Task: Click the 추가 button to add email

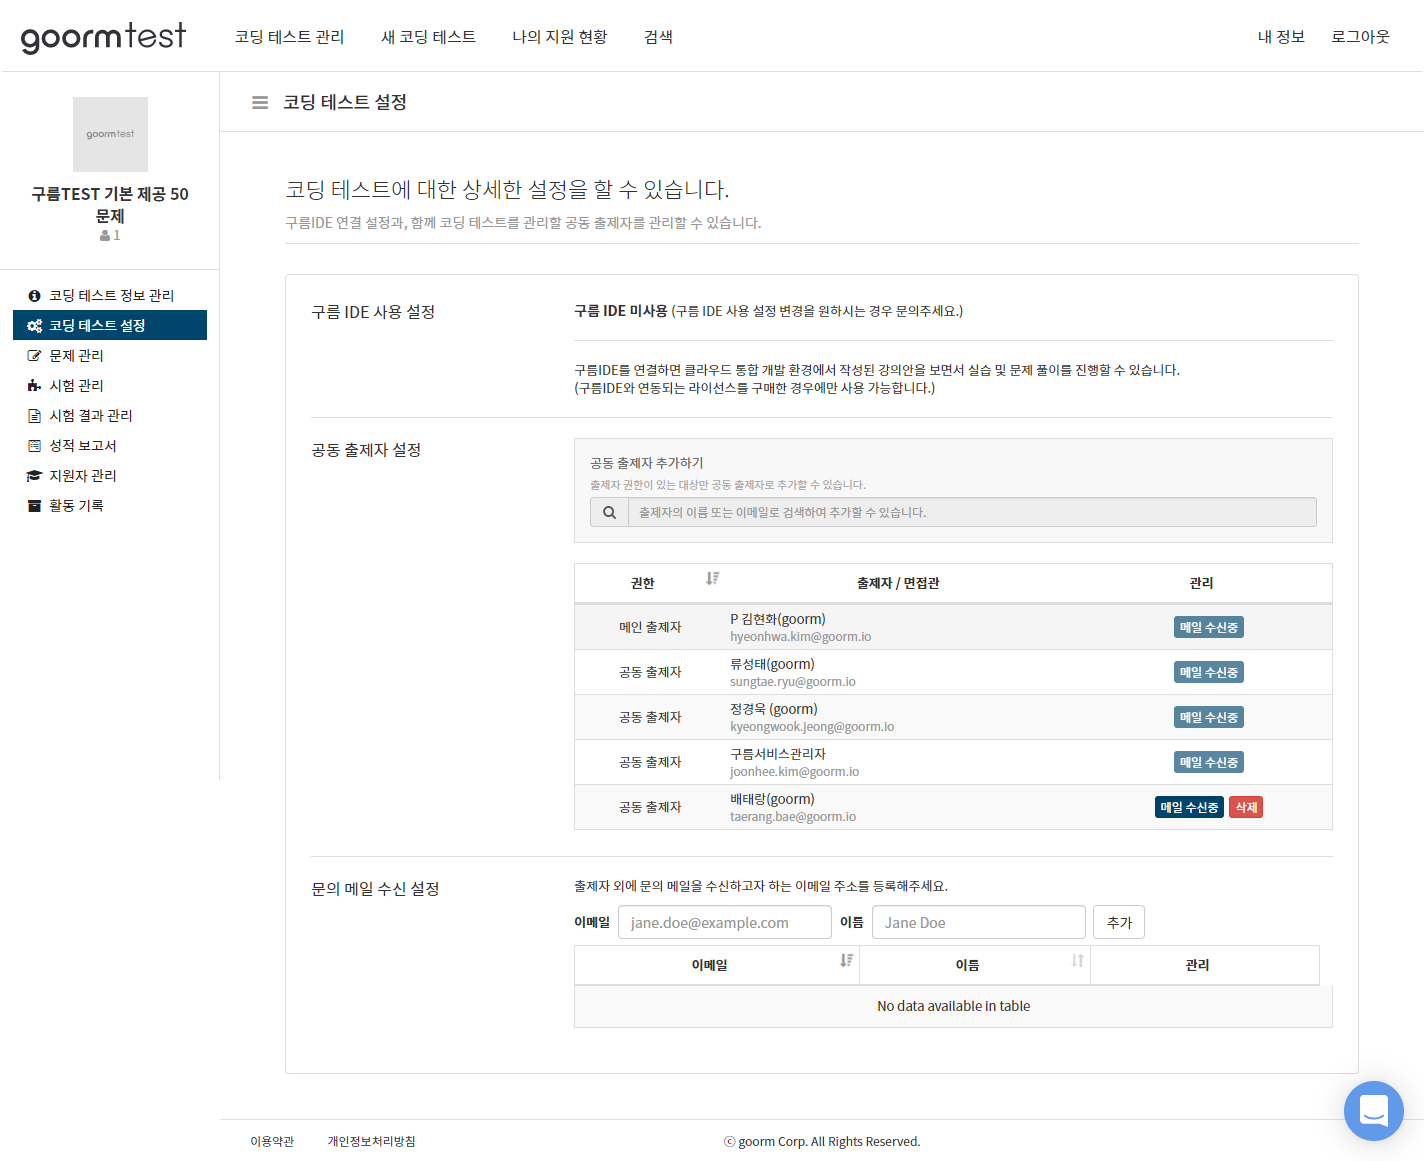Action: pyautogui.click(x=1118, y=923)
